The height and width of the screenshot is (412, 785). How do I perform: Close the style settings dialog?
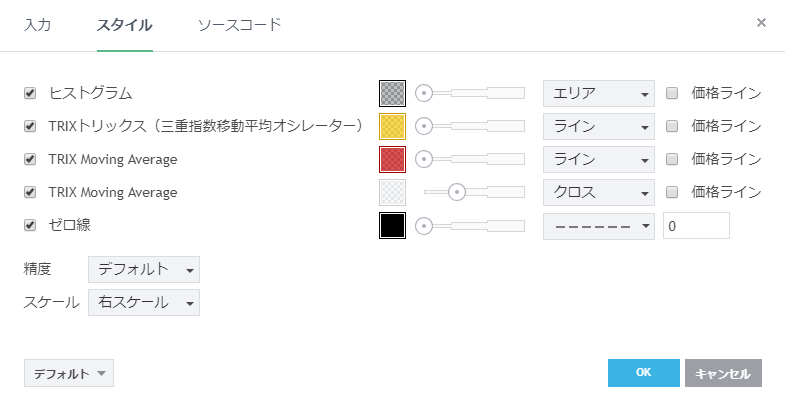761,22
